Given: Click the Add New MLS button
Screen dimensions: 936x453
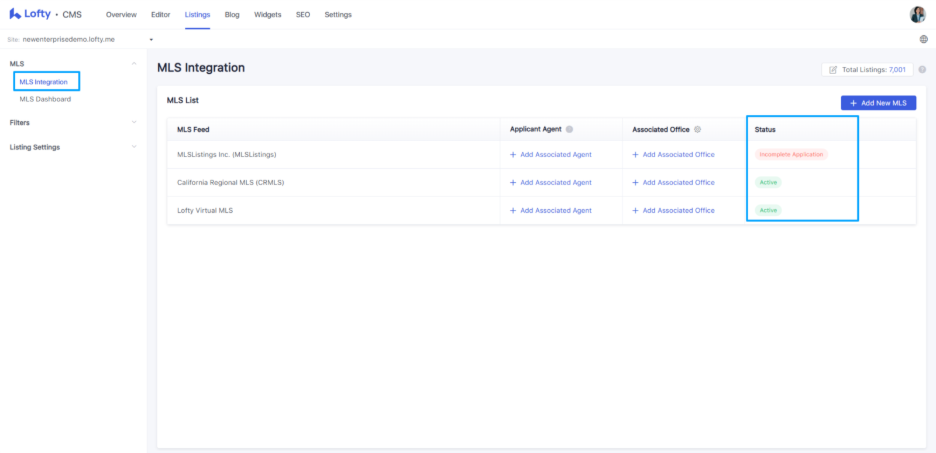Looking at the screenshot, I should pos(878,103).
